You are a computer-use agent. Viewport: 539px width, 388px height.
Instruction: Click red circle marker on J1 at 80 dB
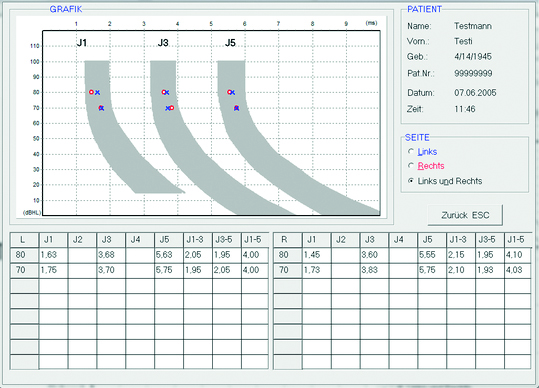point(91,92)
